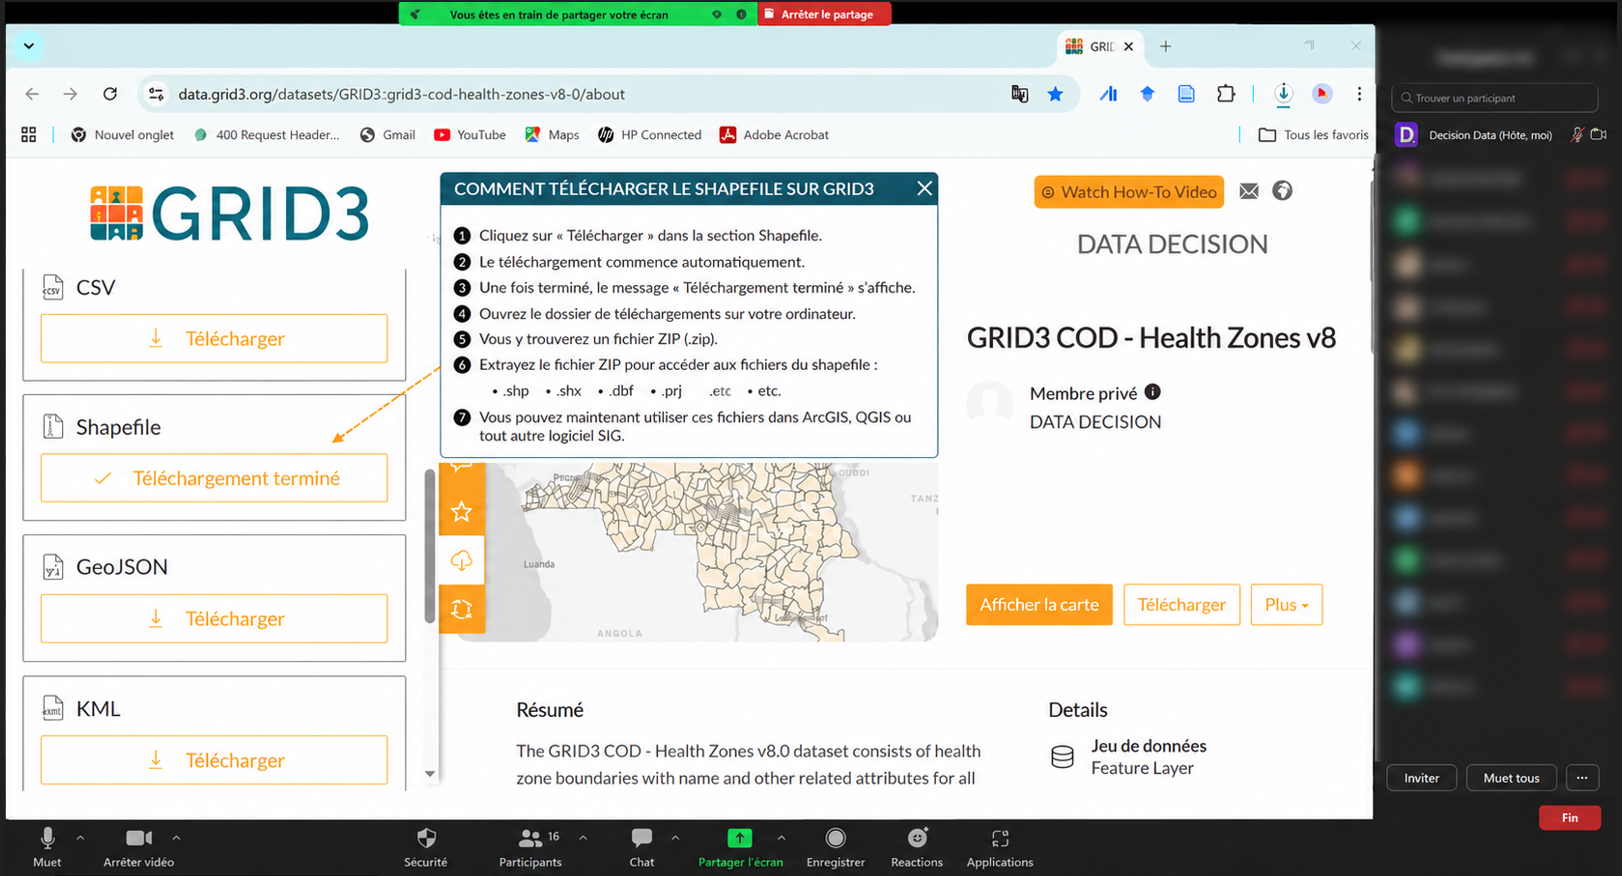Click the star icon on map sidebar
The width and height of the screenshot is (1622, 876).
pos(461,512)
